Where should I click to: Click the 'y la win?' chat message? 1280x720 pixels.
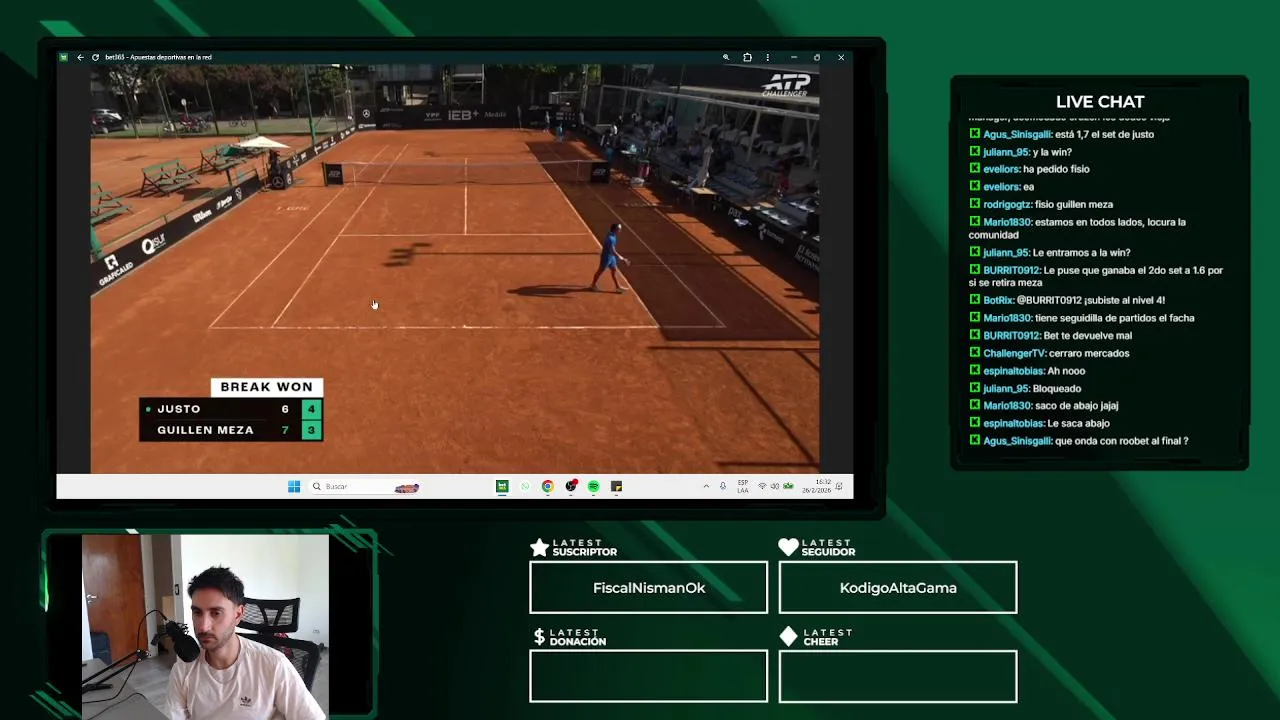pyautogui.click(x=1052, y=152)
